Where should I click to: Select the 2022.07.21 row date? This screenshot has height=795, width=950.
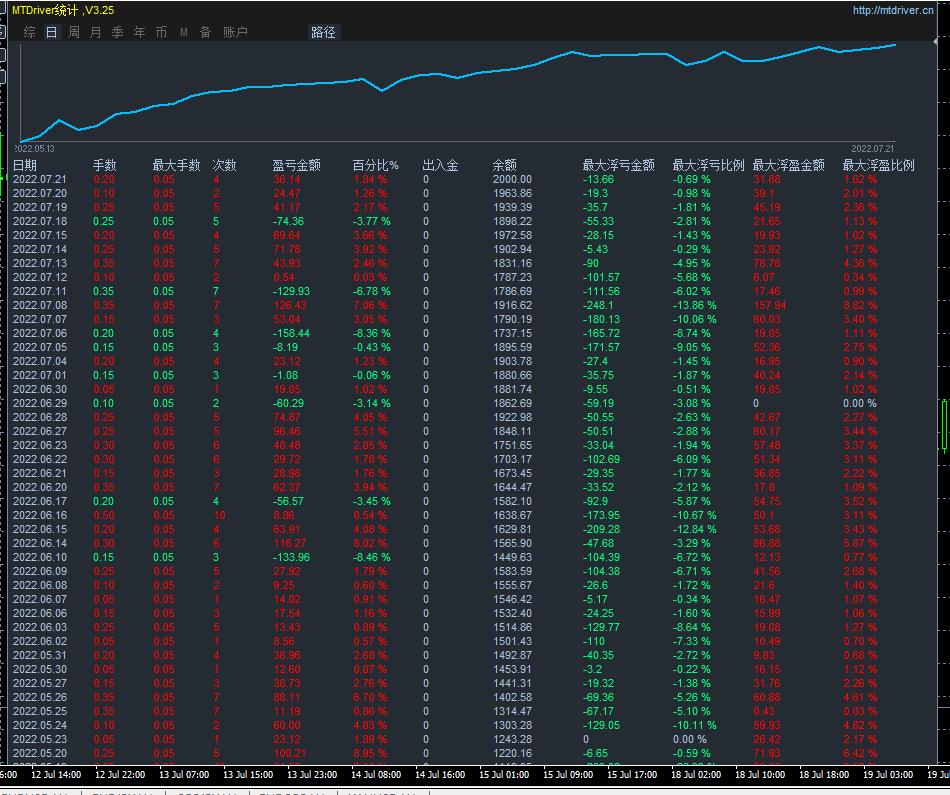39,179
